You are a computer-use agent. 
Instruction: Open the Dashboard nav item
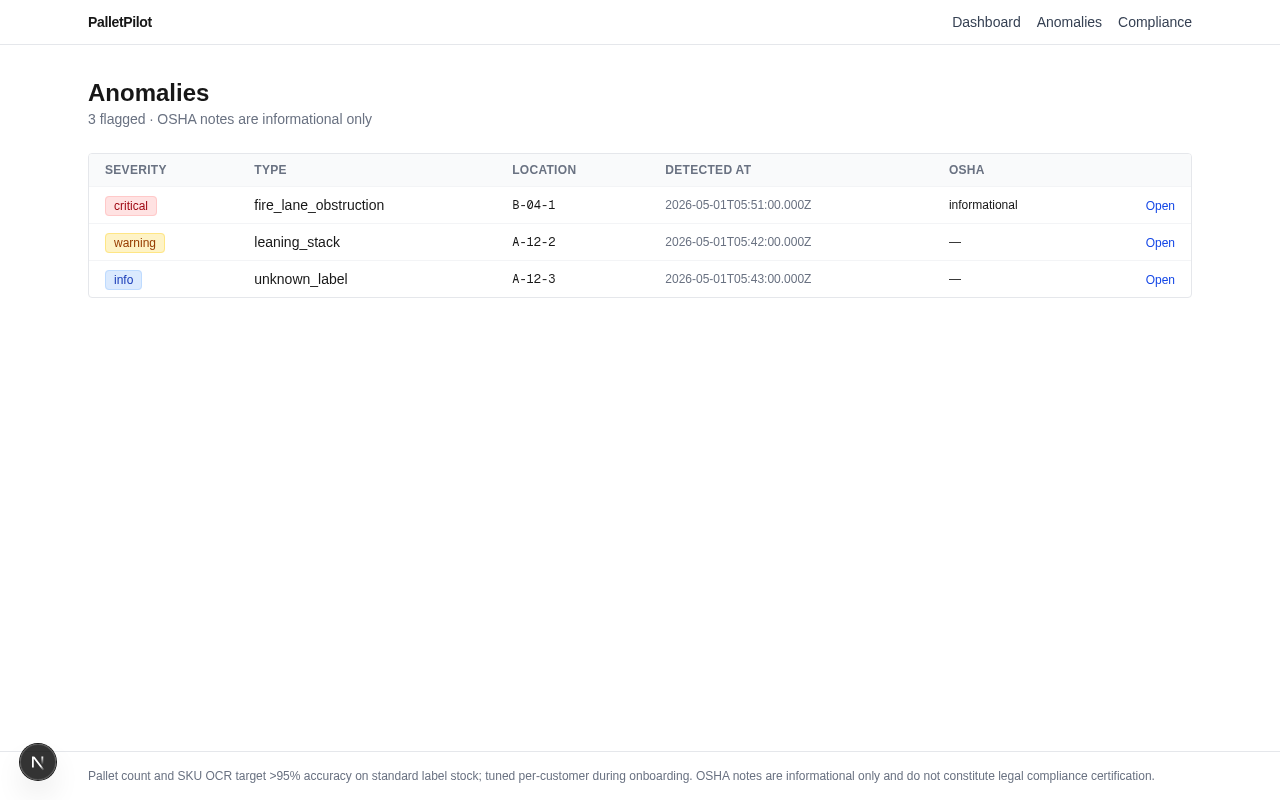tap(986, 22)
